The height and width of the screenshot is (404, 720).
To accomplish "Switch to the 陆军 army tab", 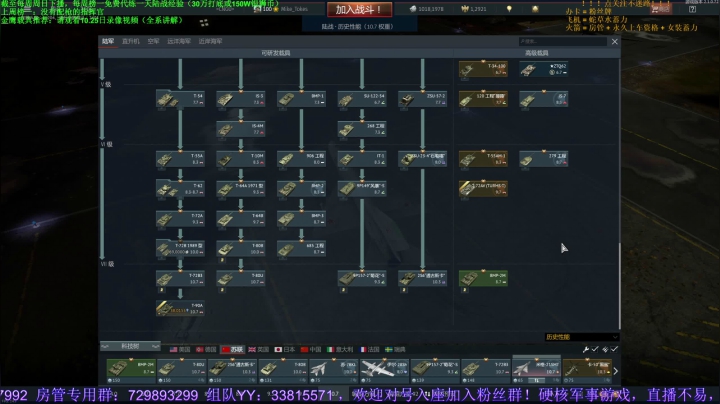I will (108, 41).
